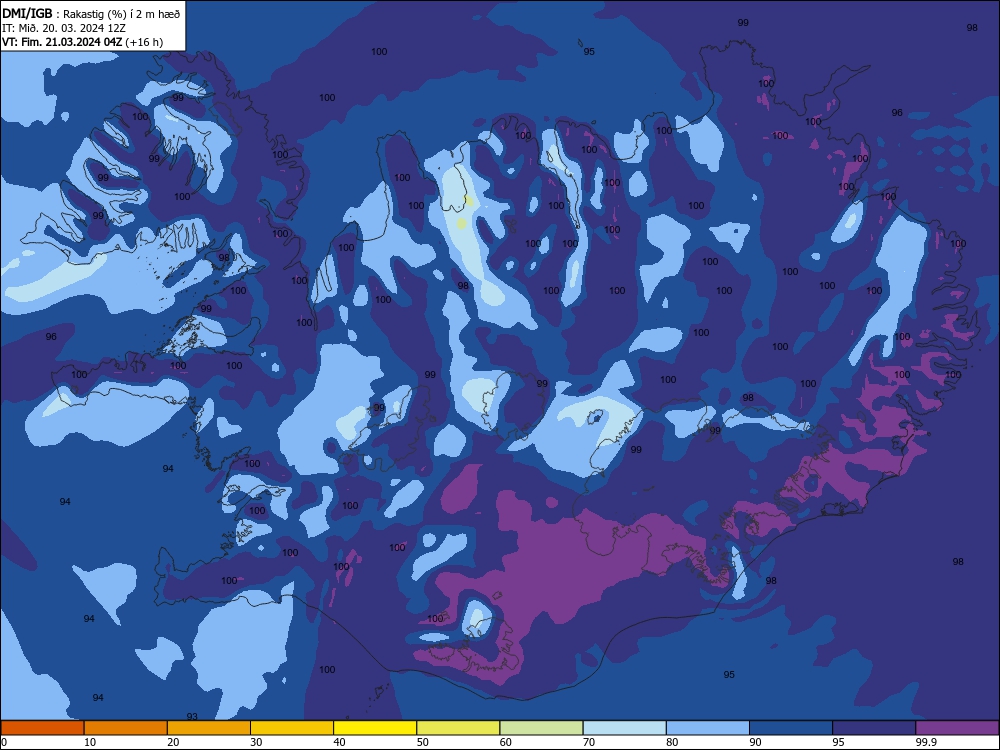The width and height of the screenshot is (1000, 750).
Task: Click the legend tick label '30'
Action: pos(256,742)
